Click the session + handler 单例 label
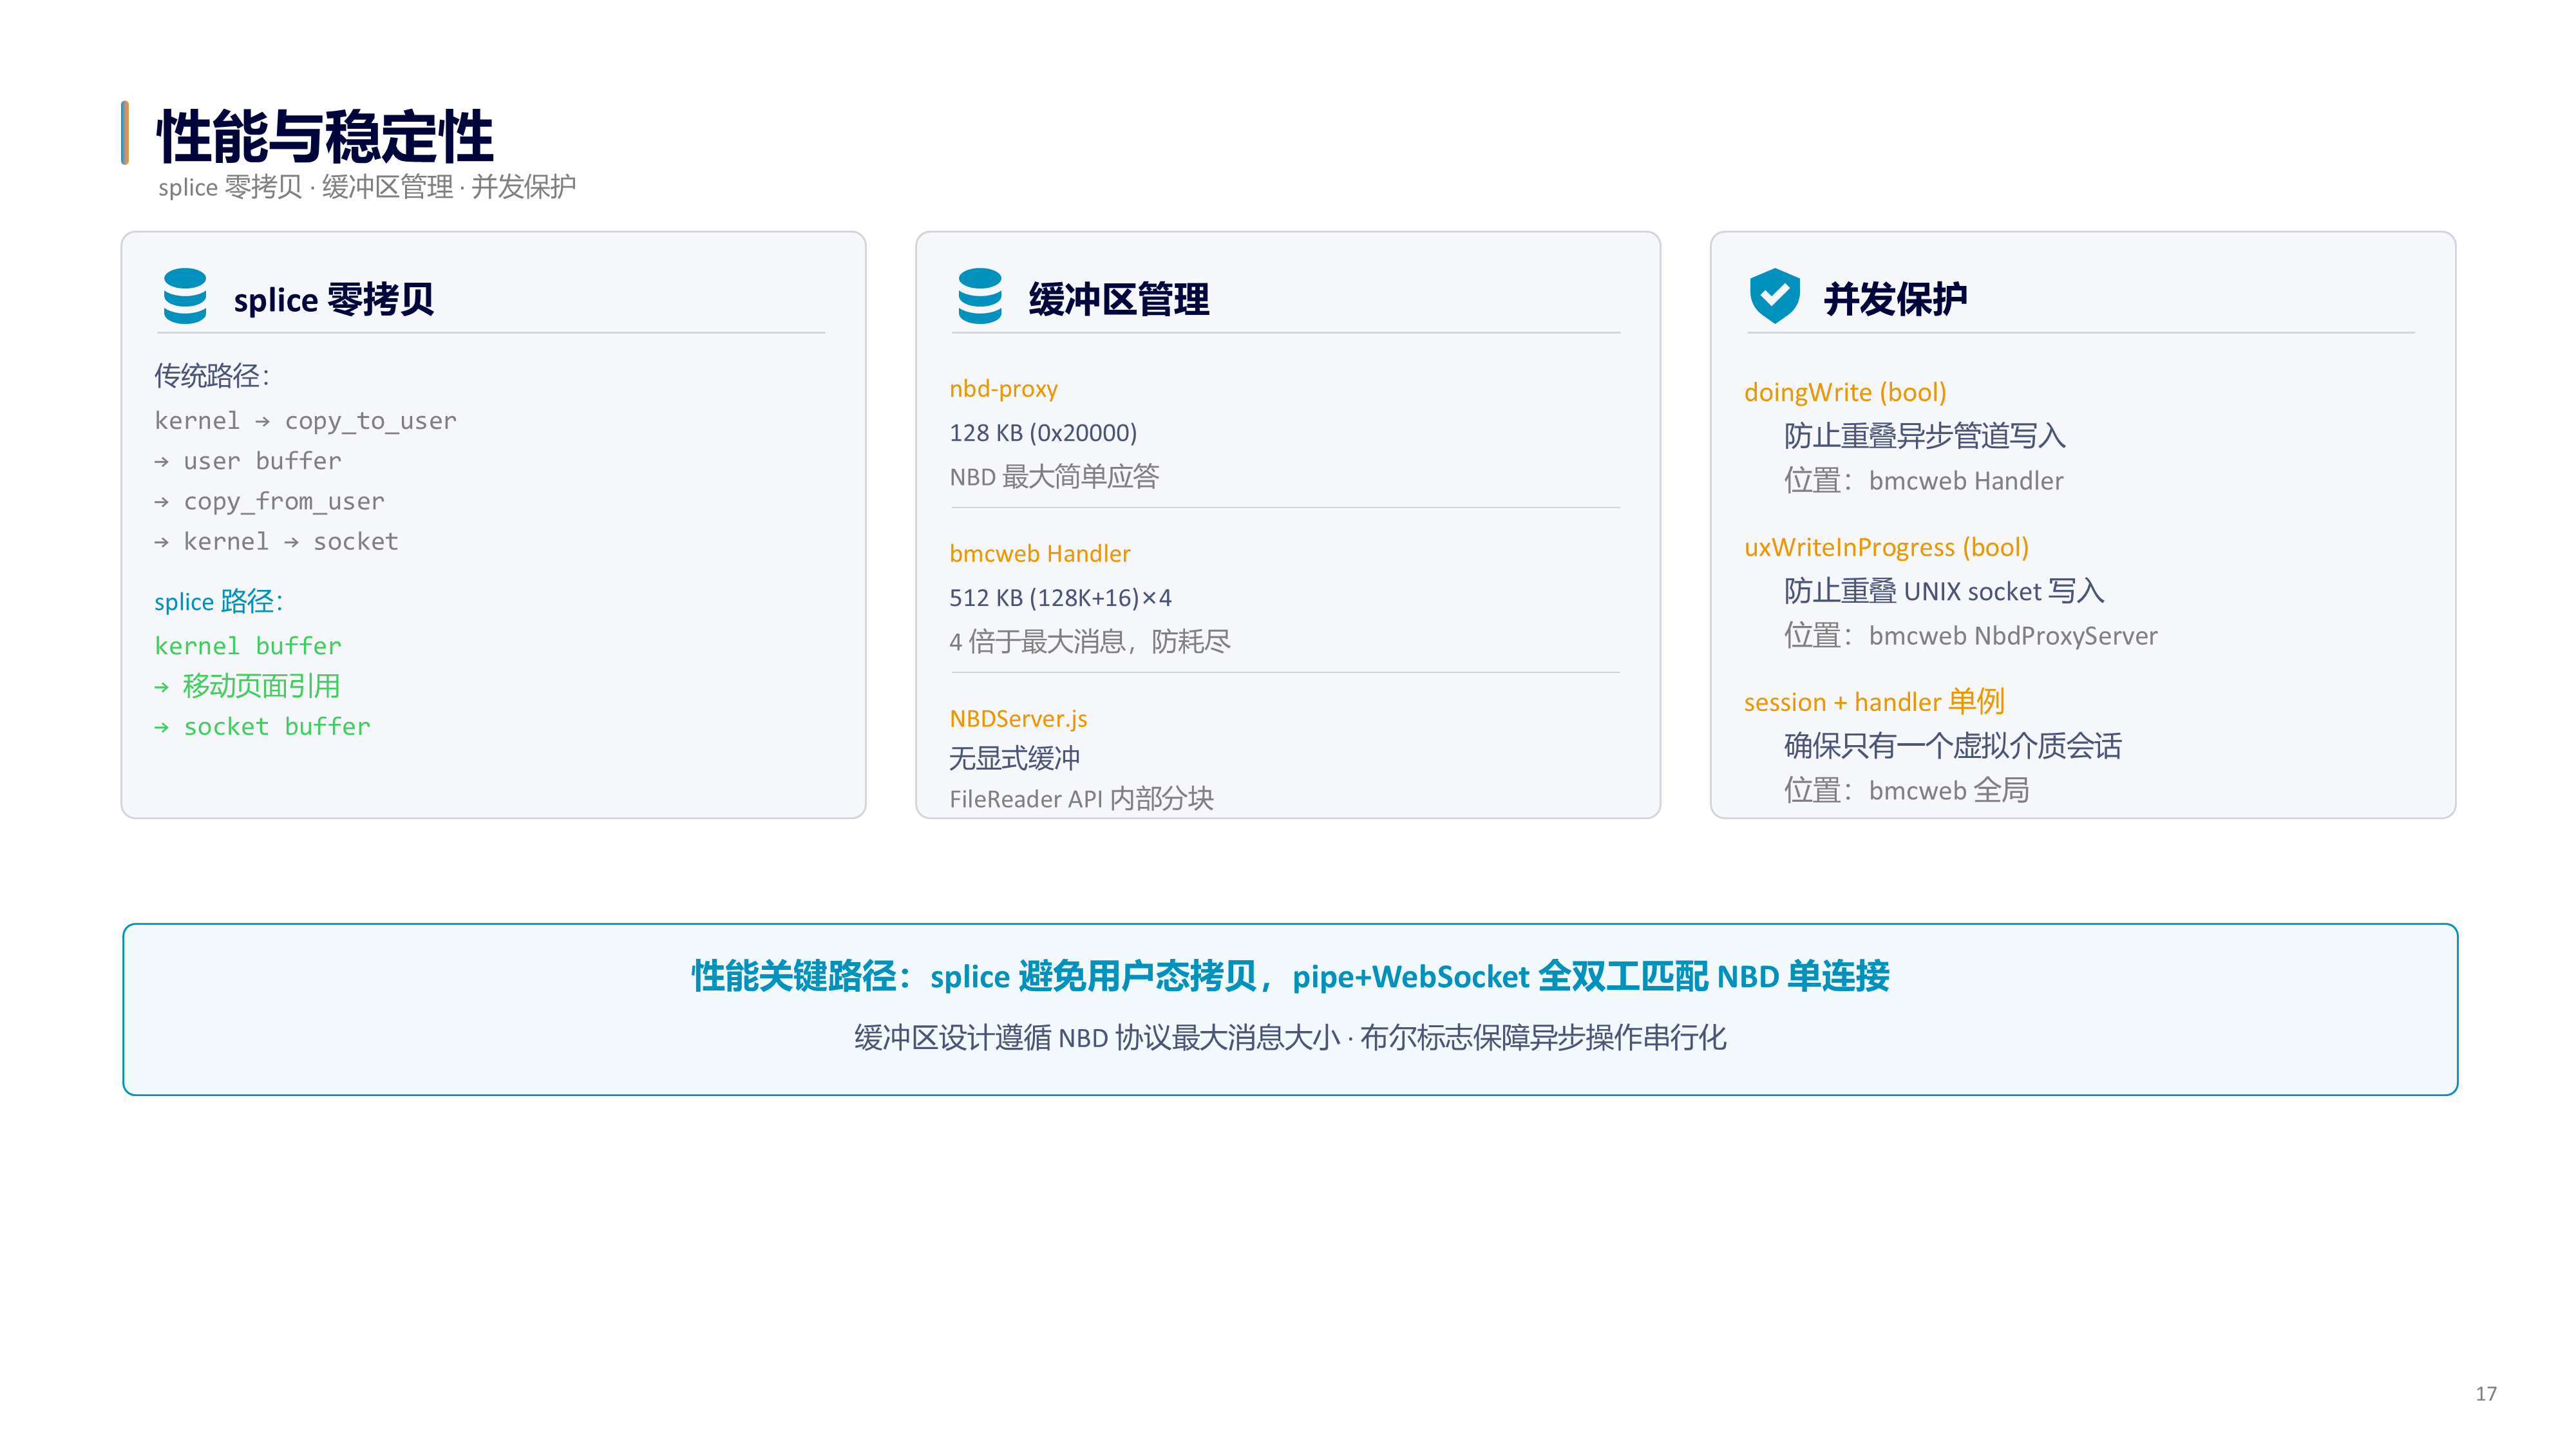The image size is (2576, 1449). (x=1874, y=701)
